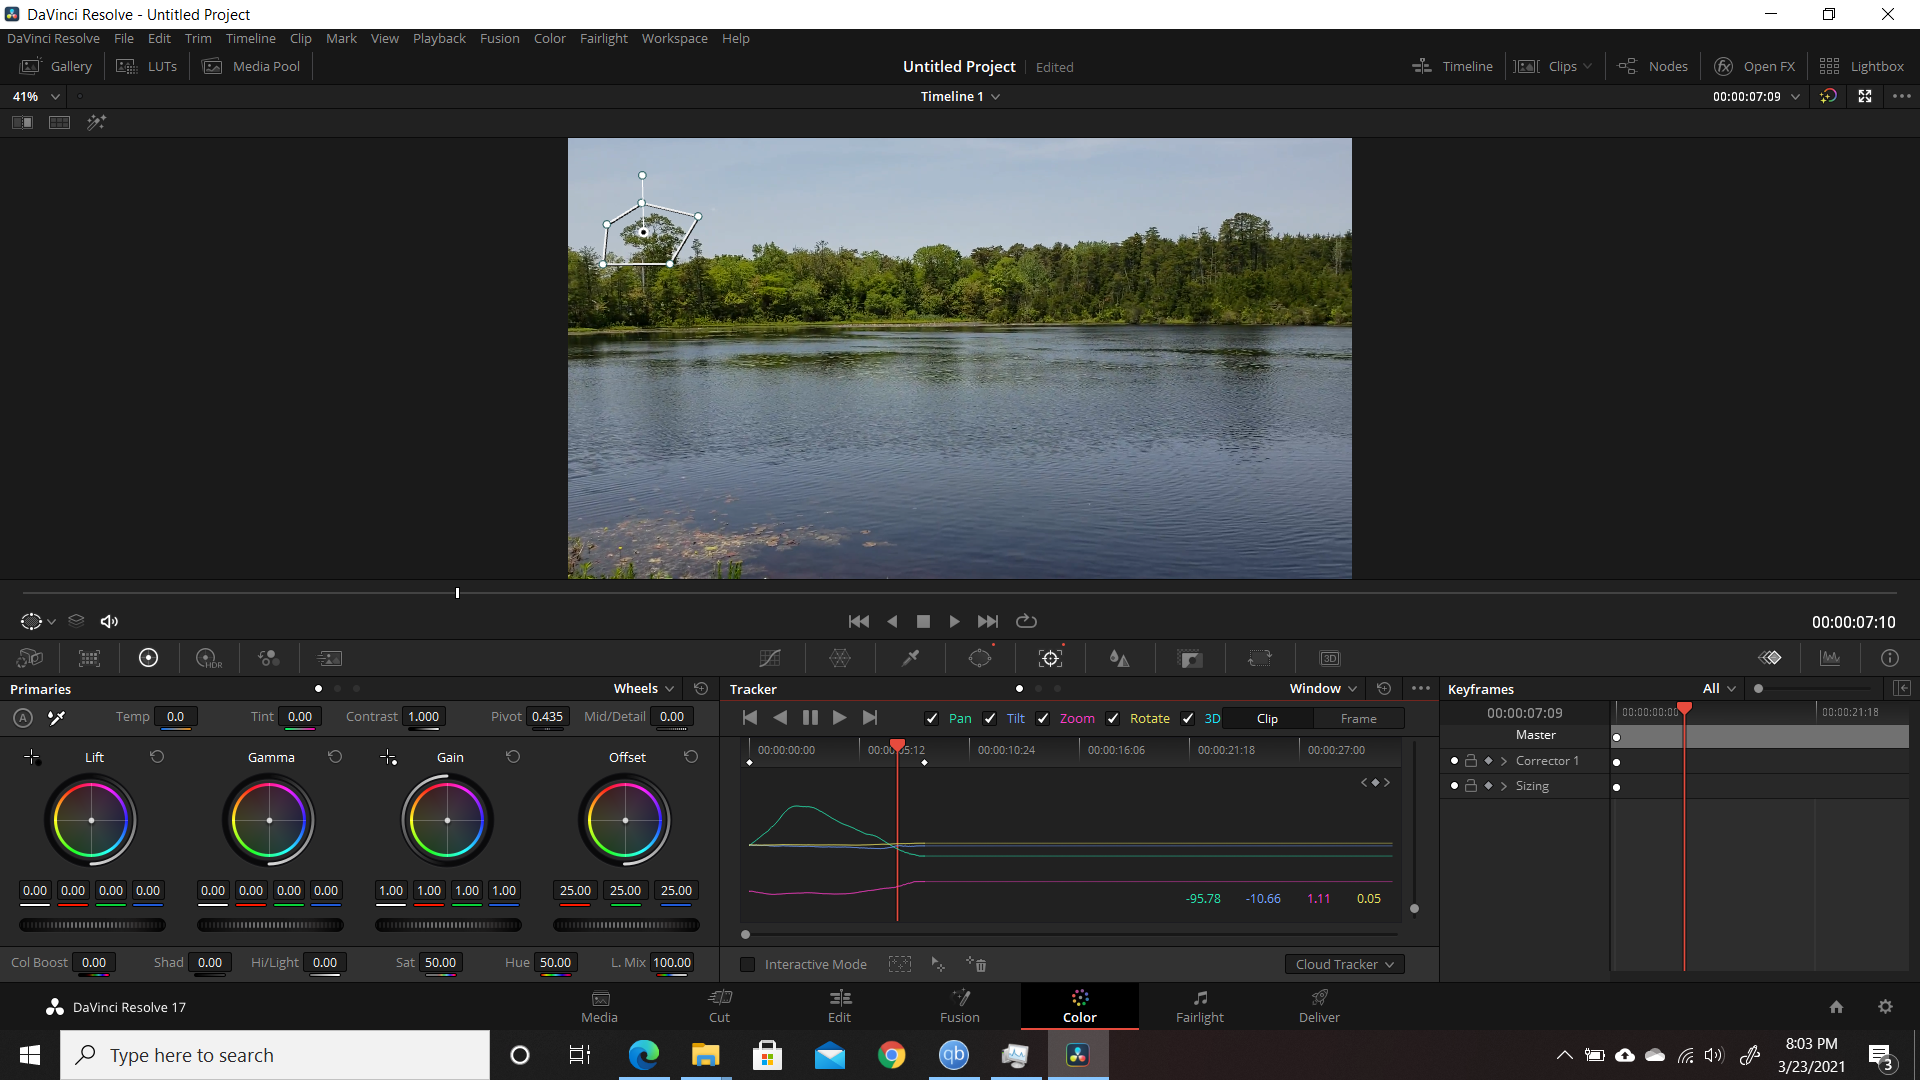Open the Power Window palette icon

coord(980,658)
